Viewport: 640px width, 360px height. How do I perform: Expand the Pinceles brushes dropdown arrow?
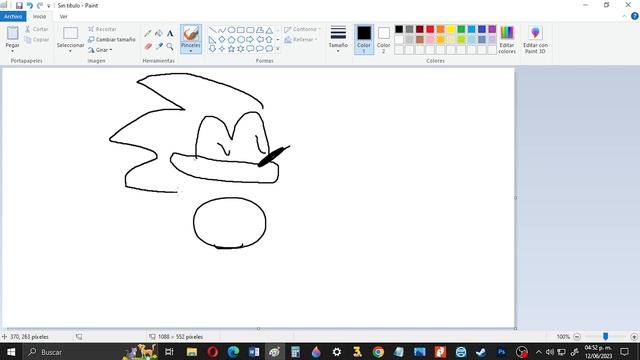point(191,51)
